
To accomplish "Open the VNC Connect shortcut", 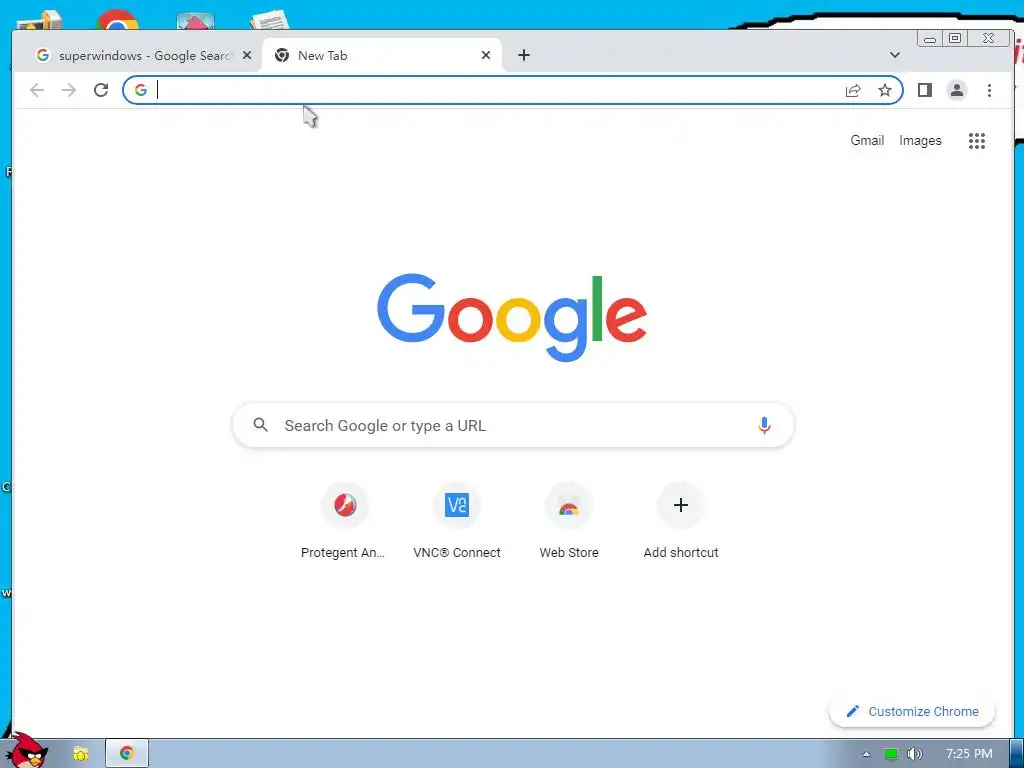I will (456, 520).
